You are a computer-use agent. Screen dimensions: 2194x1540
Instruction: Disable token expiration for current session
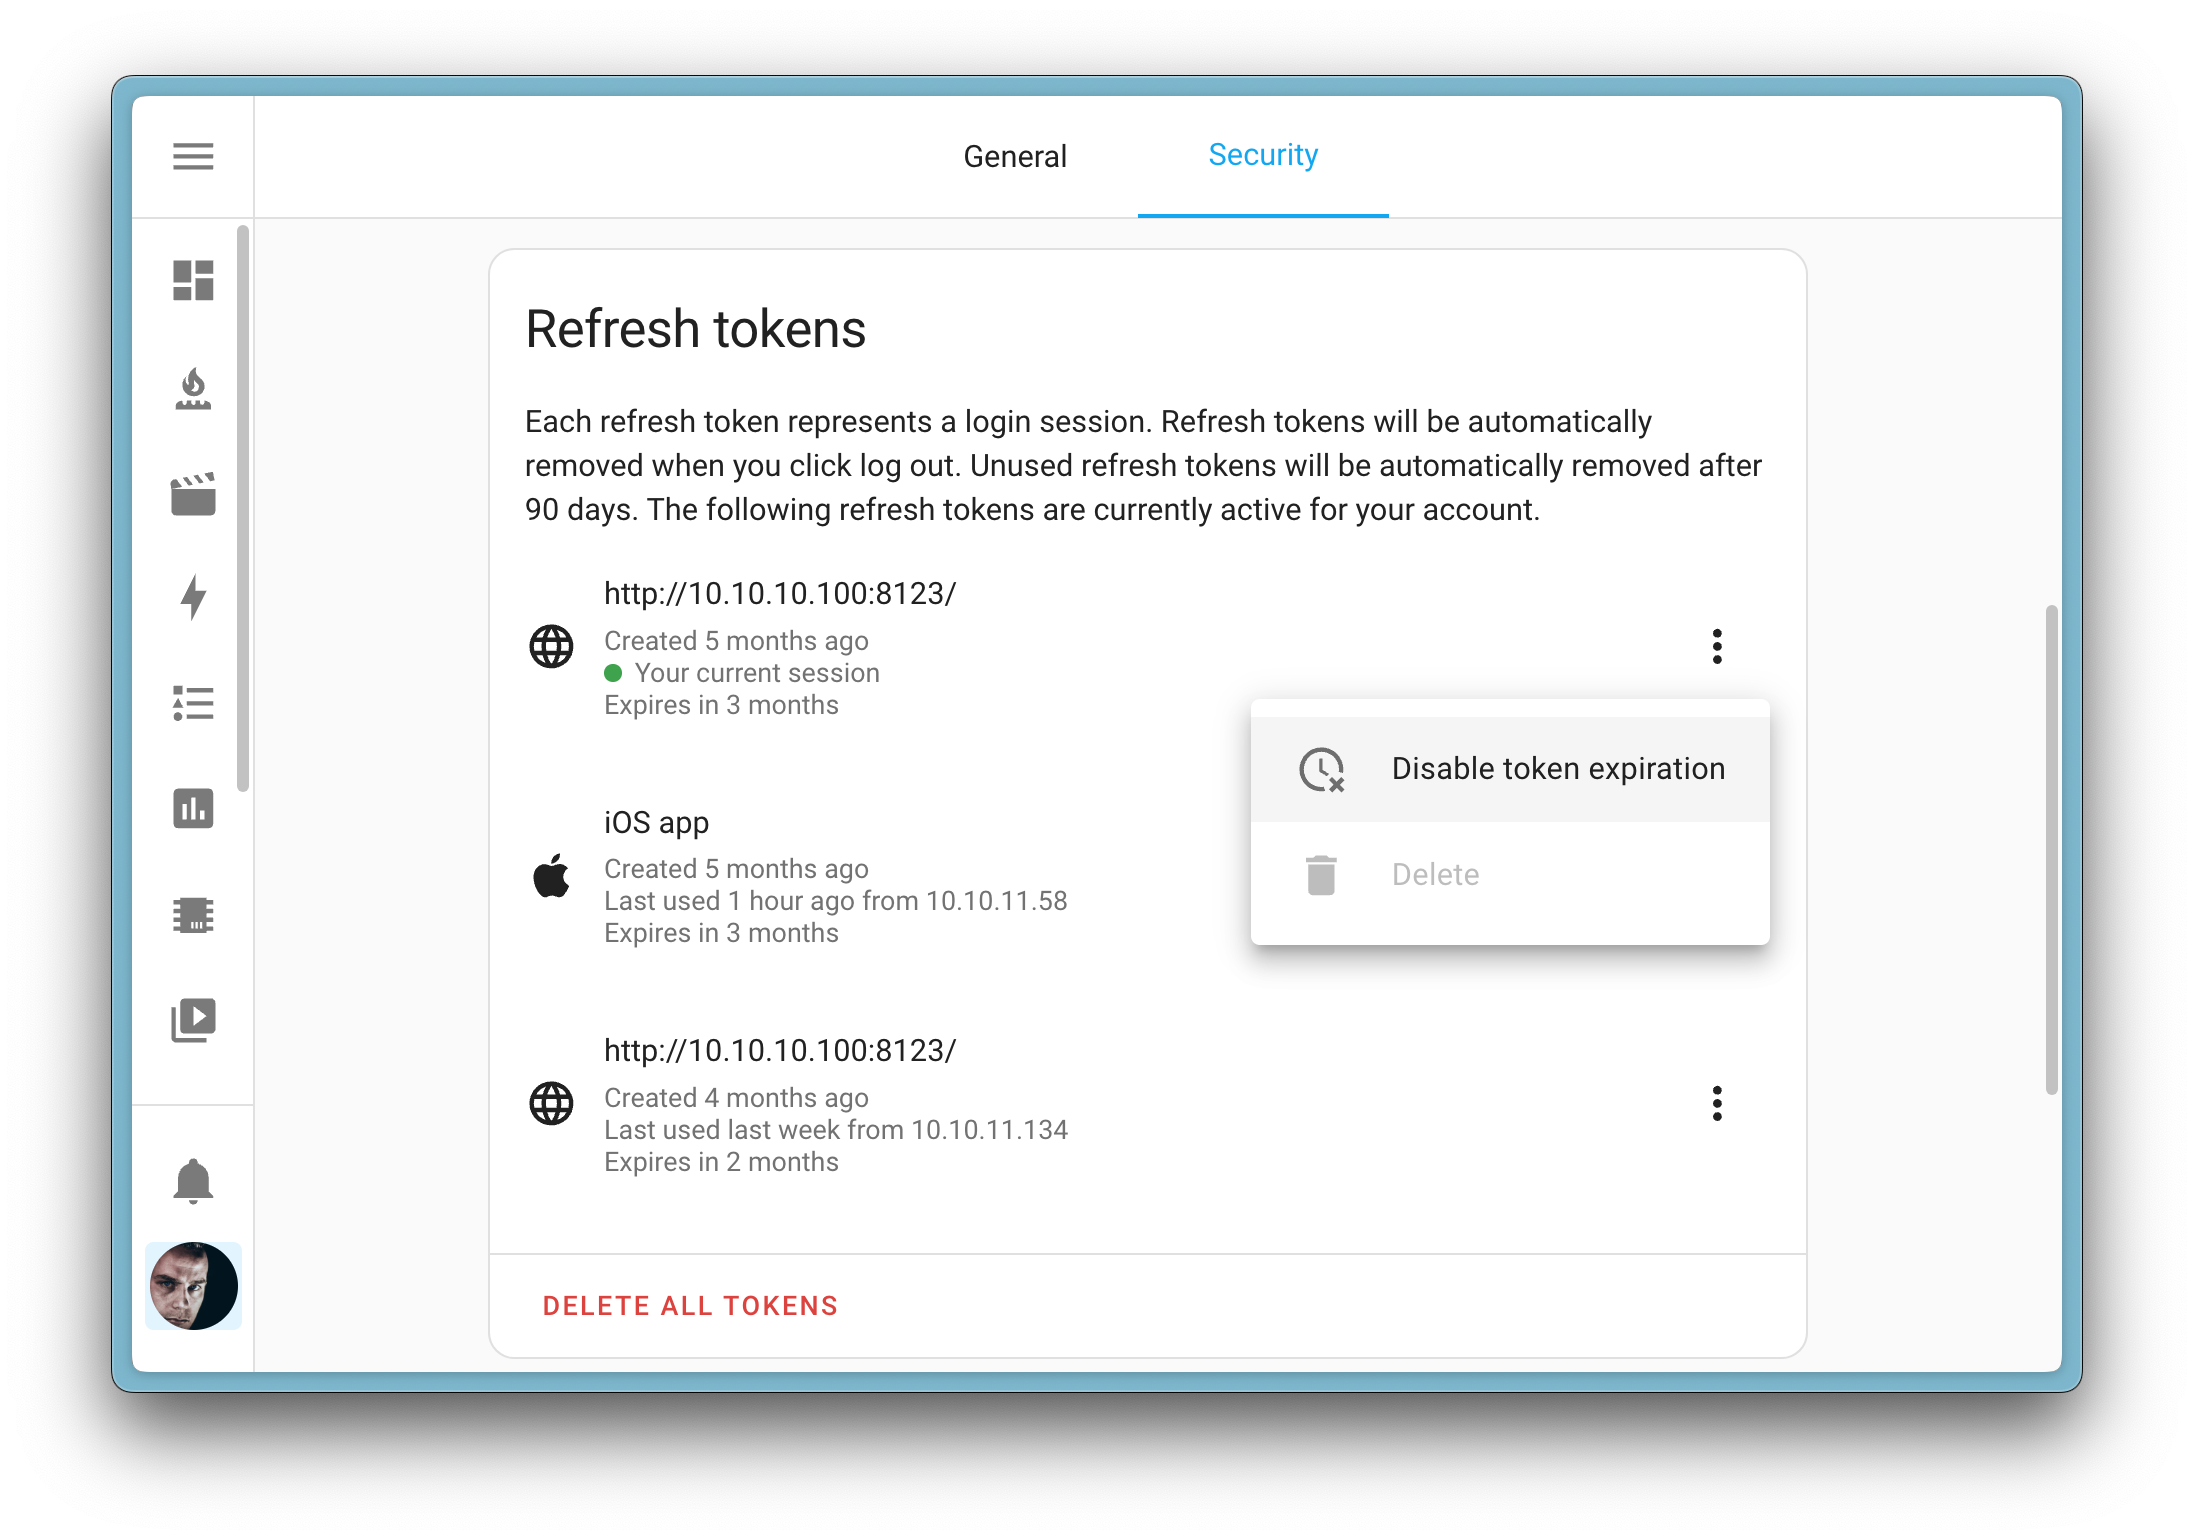click(1557, 768)
